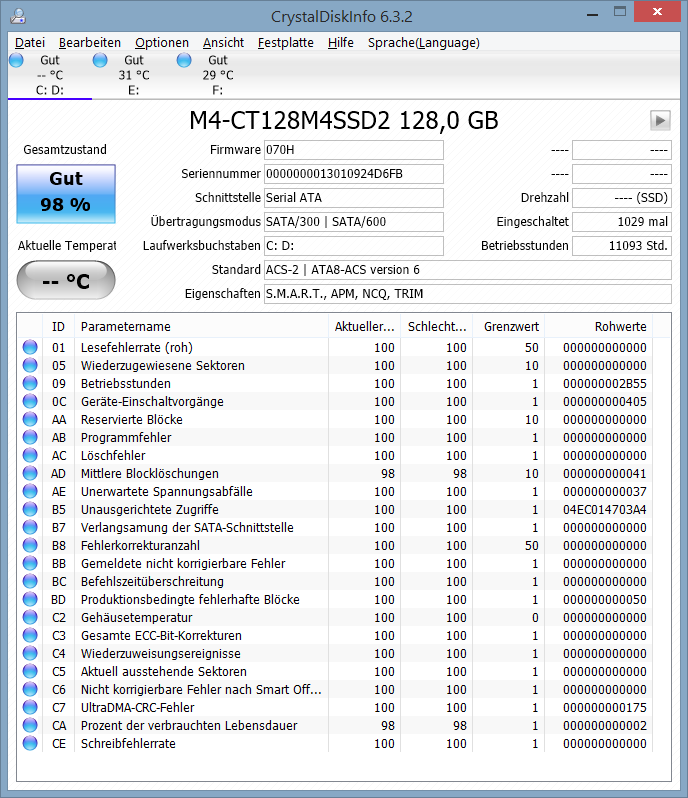
Task: Click the drive title M4-CT128M4SSD2 128,0 GB
Action: (x=344, y=121)
